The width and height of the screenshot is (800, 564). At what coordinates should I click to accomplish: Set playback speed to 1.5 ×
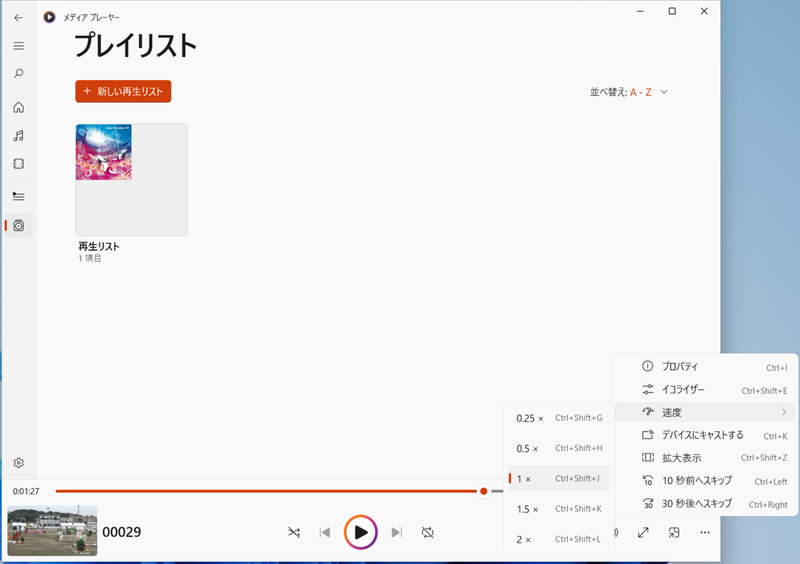coord(559,509)
